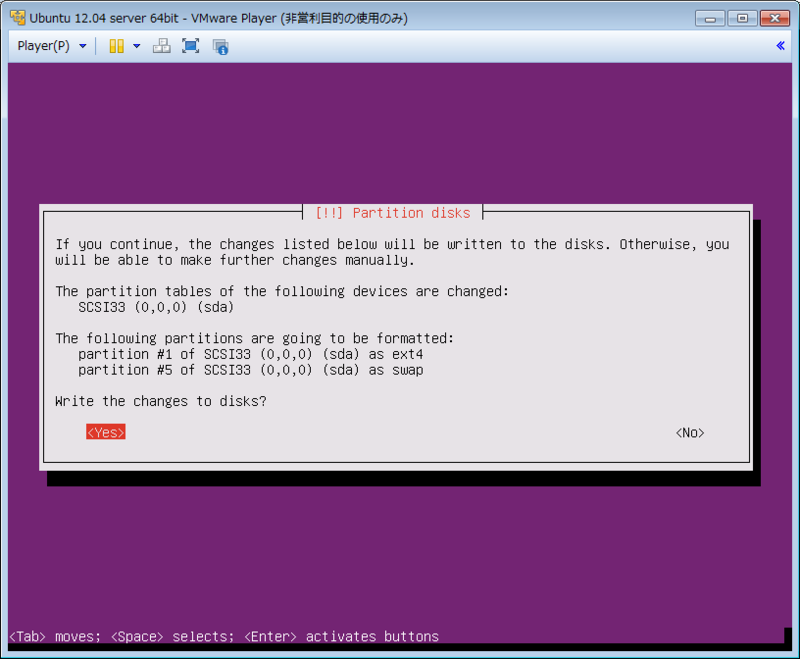
Task: Click 'The partition tables of the following devices' text
Action: click(x=282, y=291)
